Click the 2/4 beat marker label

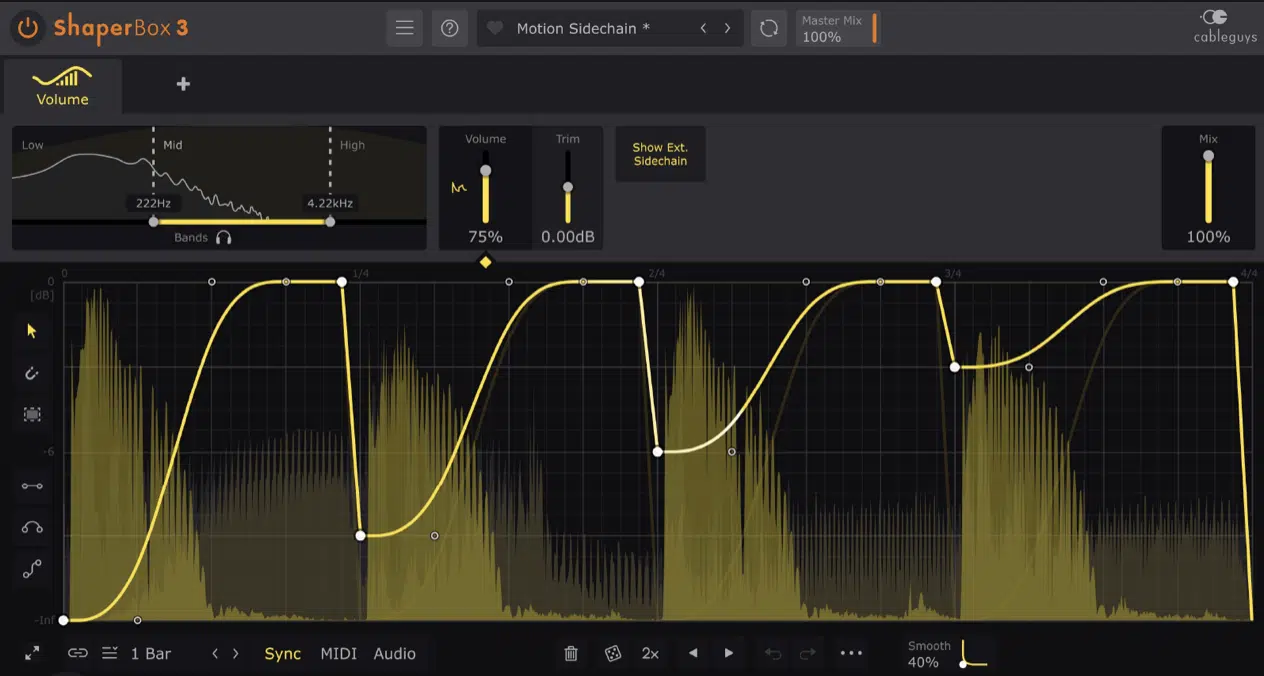click(657, 273)
